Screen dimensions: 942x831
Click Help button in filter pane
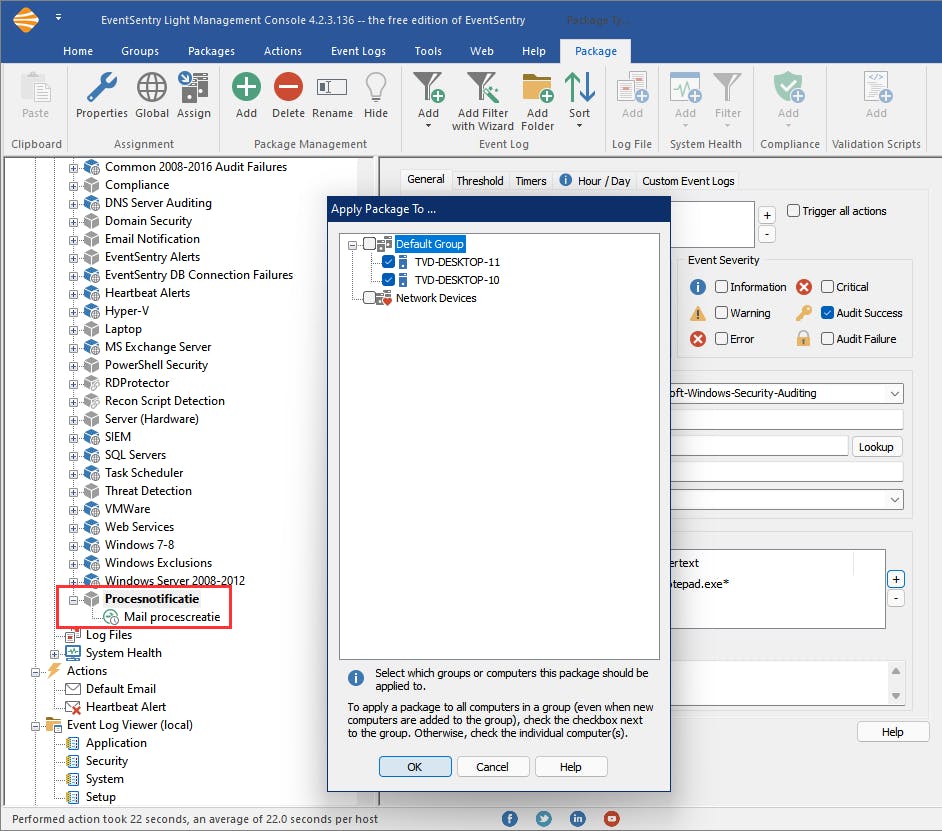[892, 731]
